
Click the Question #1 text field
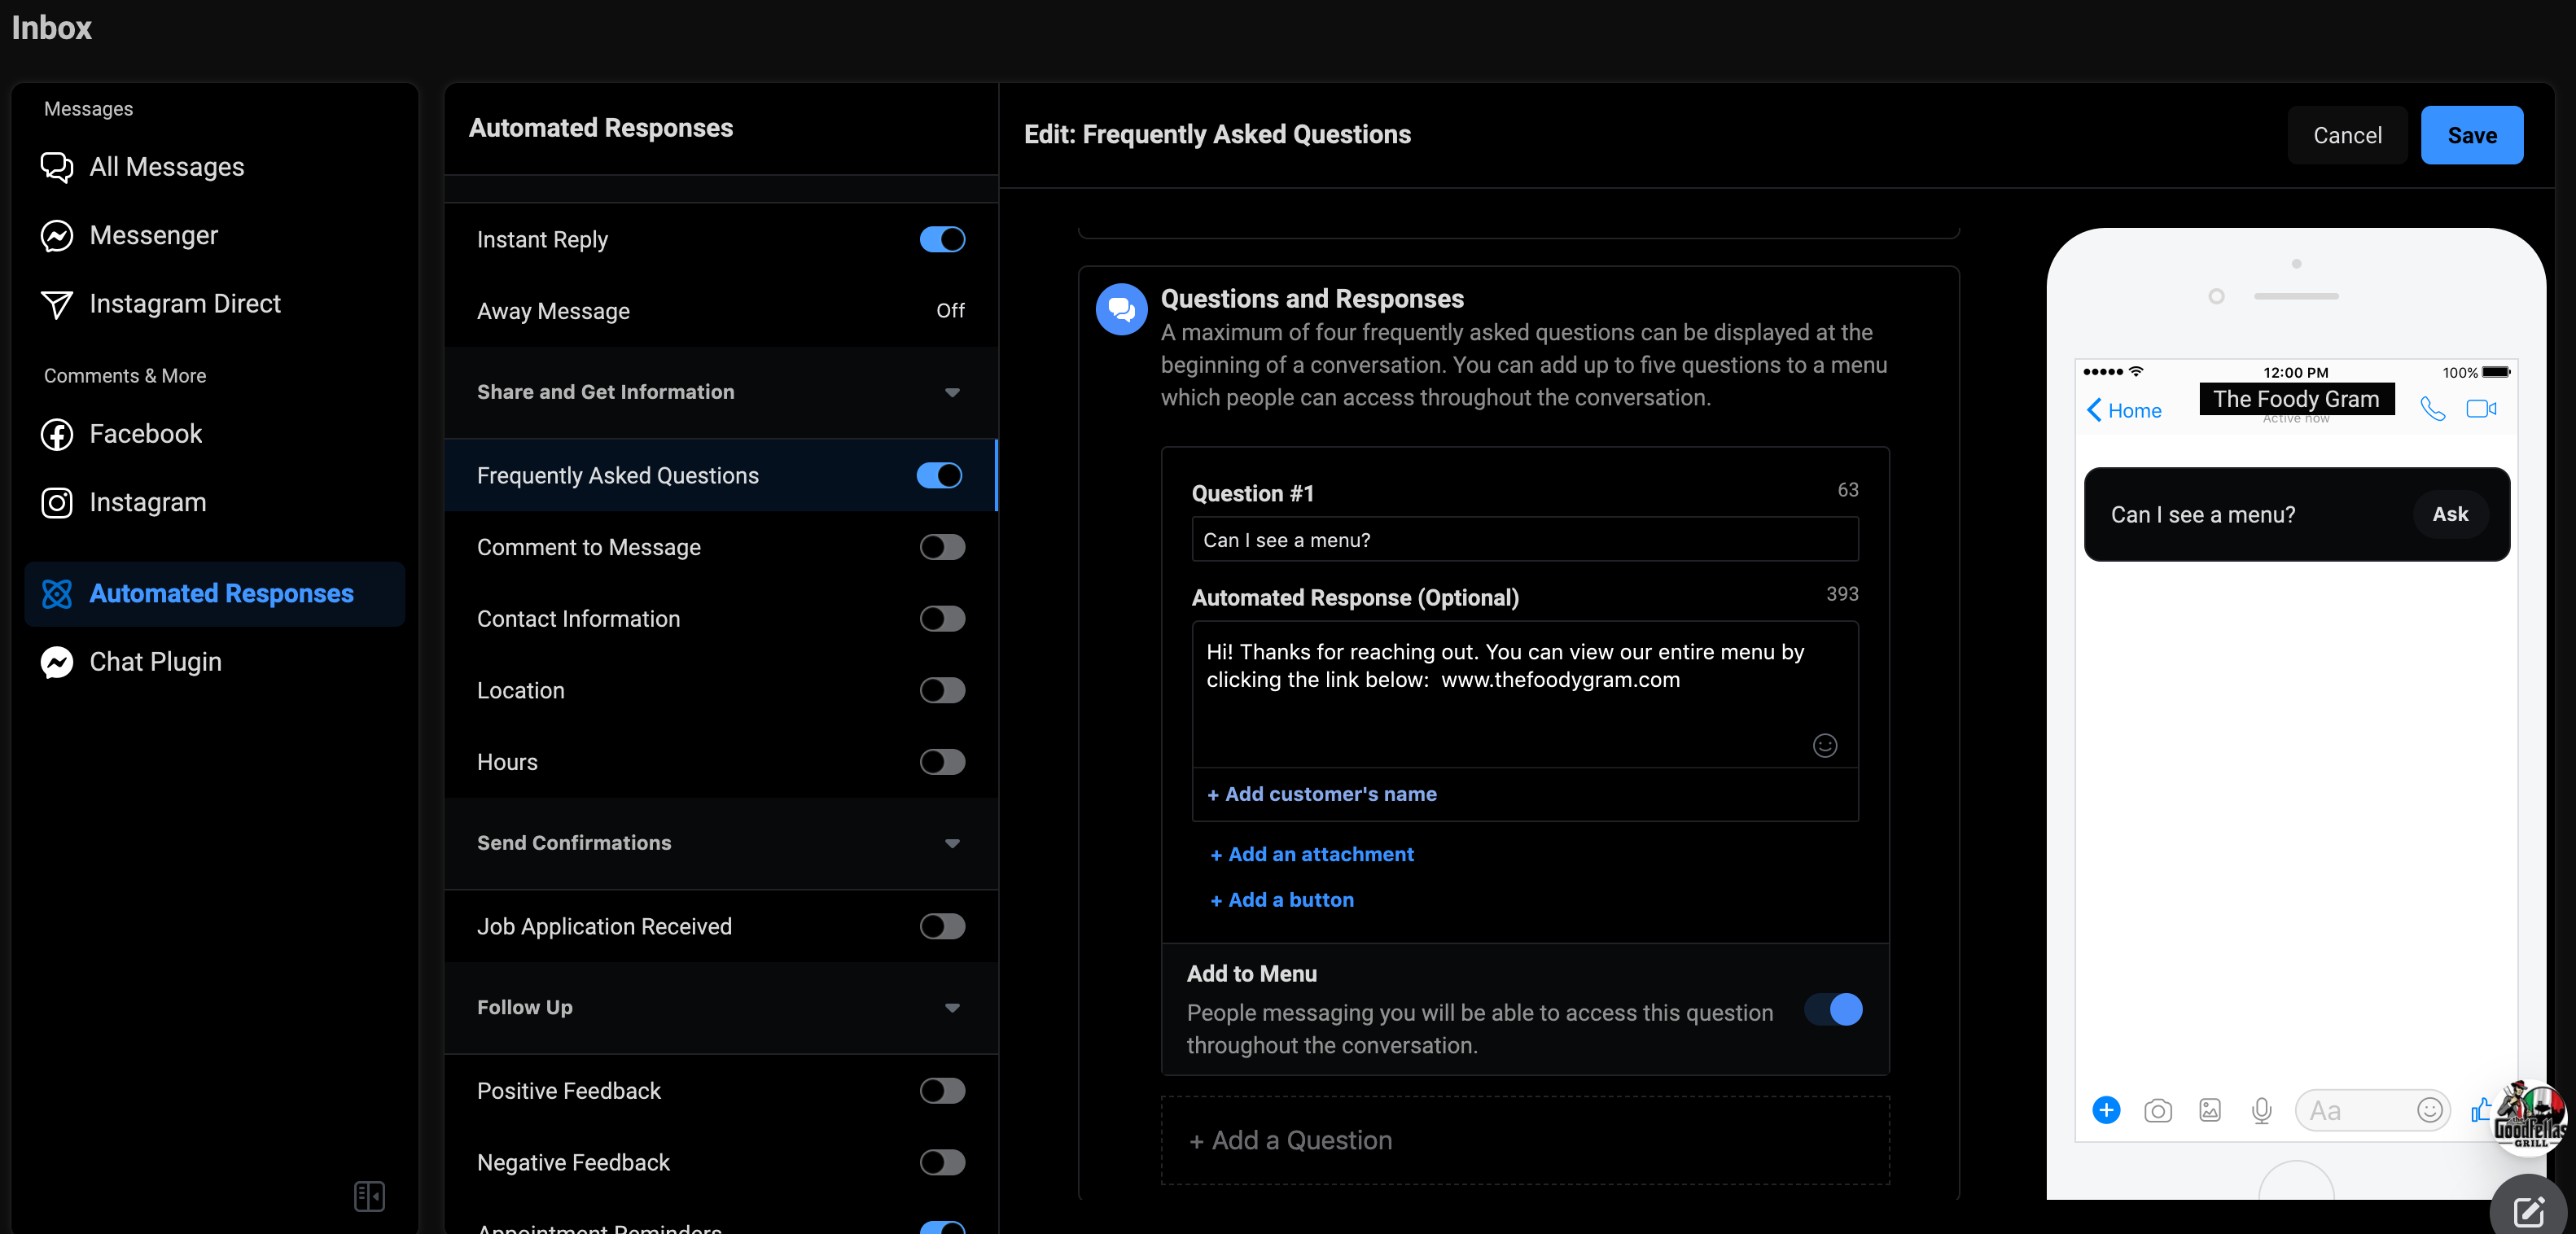pyautogui.click(x=1525, y=539)
